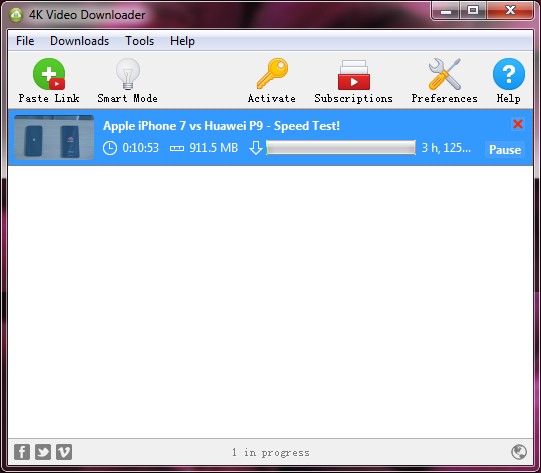Open the Help menu

(182, 41)
